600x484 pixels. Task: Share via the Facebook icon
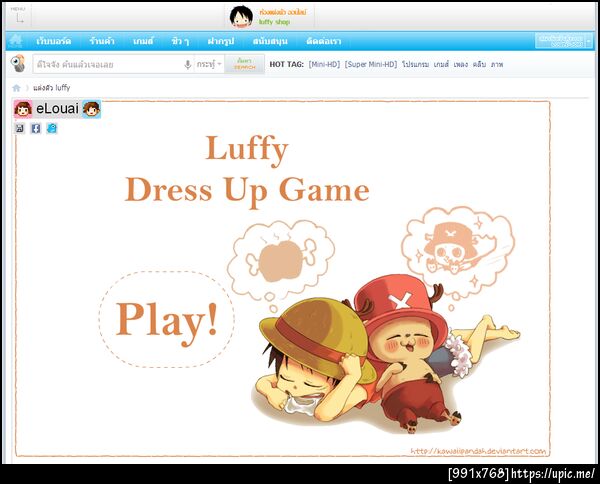click(x=36, y=128)
